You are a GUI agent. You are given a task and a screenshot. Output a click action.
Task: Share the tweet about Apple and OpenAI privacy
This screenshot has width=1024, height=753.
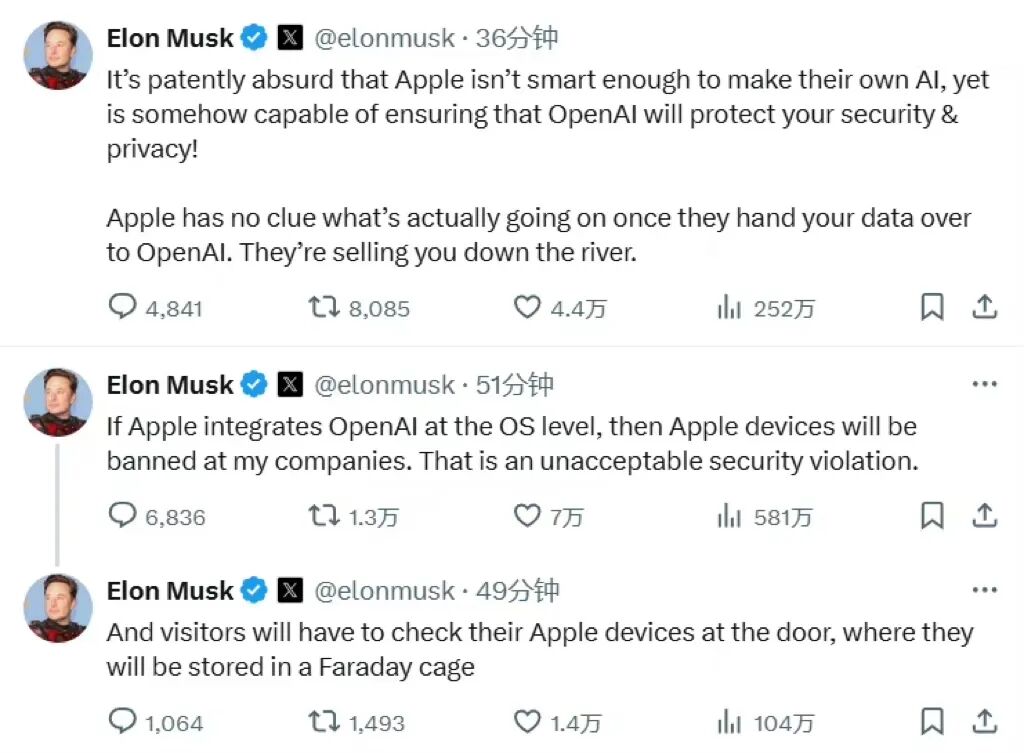click(x=985, y=307)
